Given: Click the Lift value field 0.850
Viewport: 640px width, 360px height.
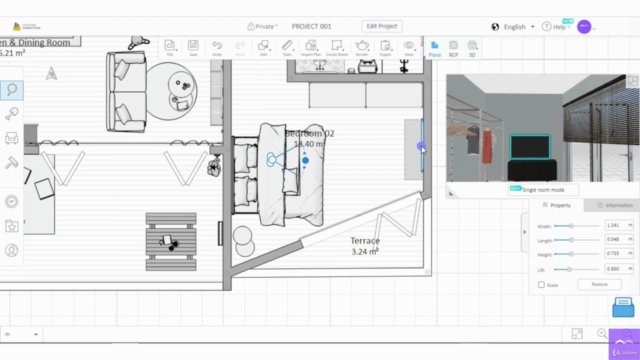Looking at the screenshot, I should tap(618, 269).
